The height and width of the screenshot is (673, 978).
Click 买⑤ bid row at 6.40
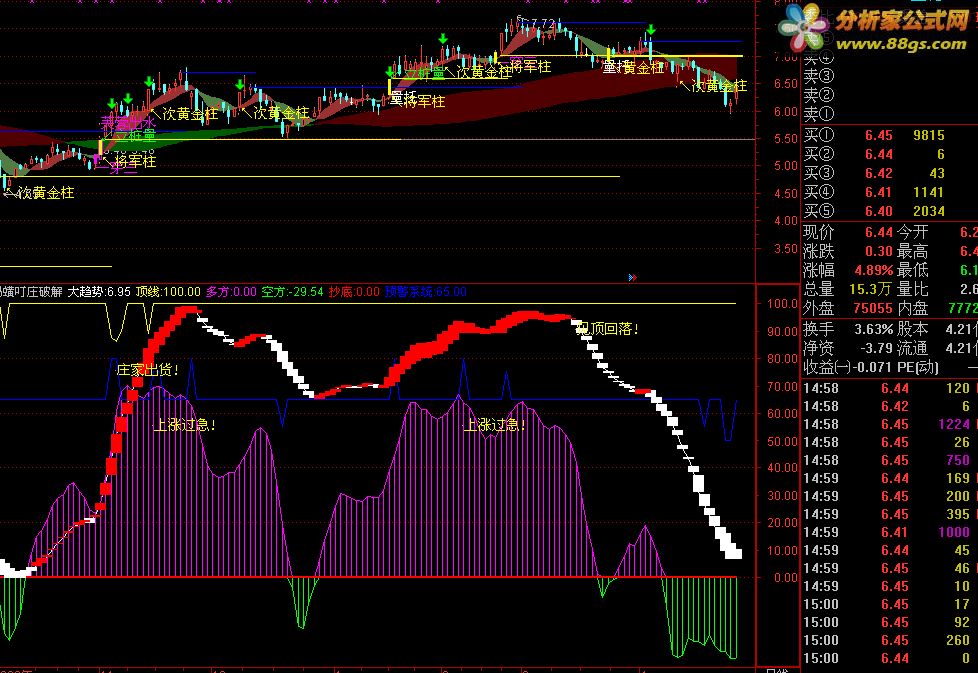coord(874,211)
